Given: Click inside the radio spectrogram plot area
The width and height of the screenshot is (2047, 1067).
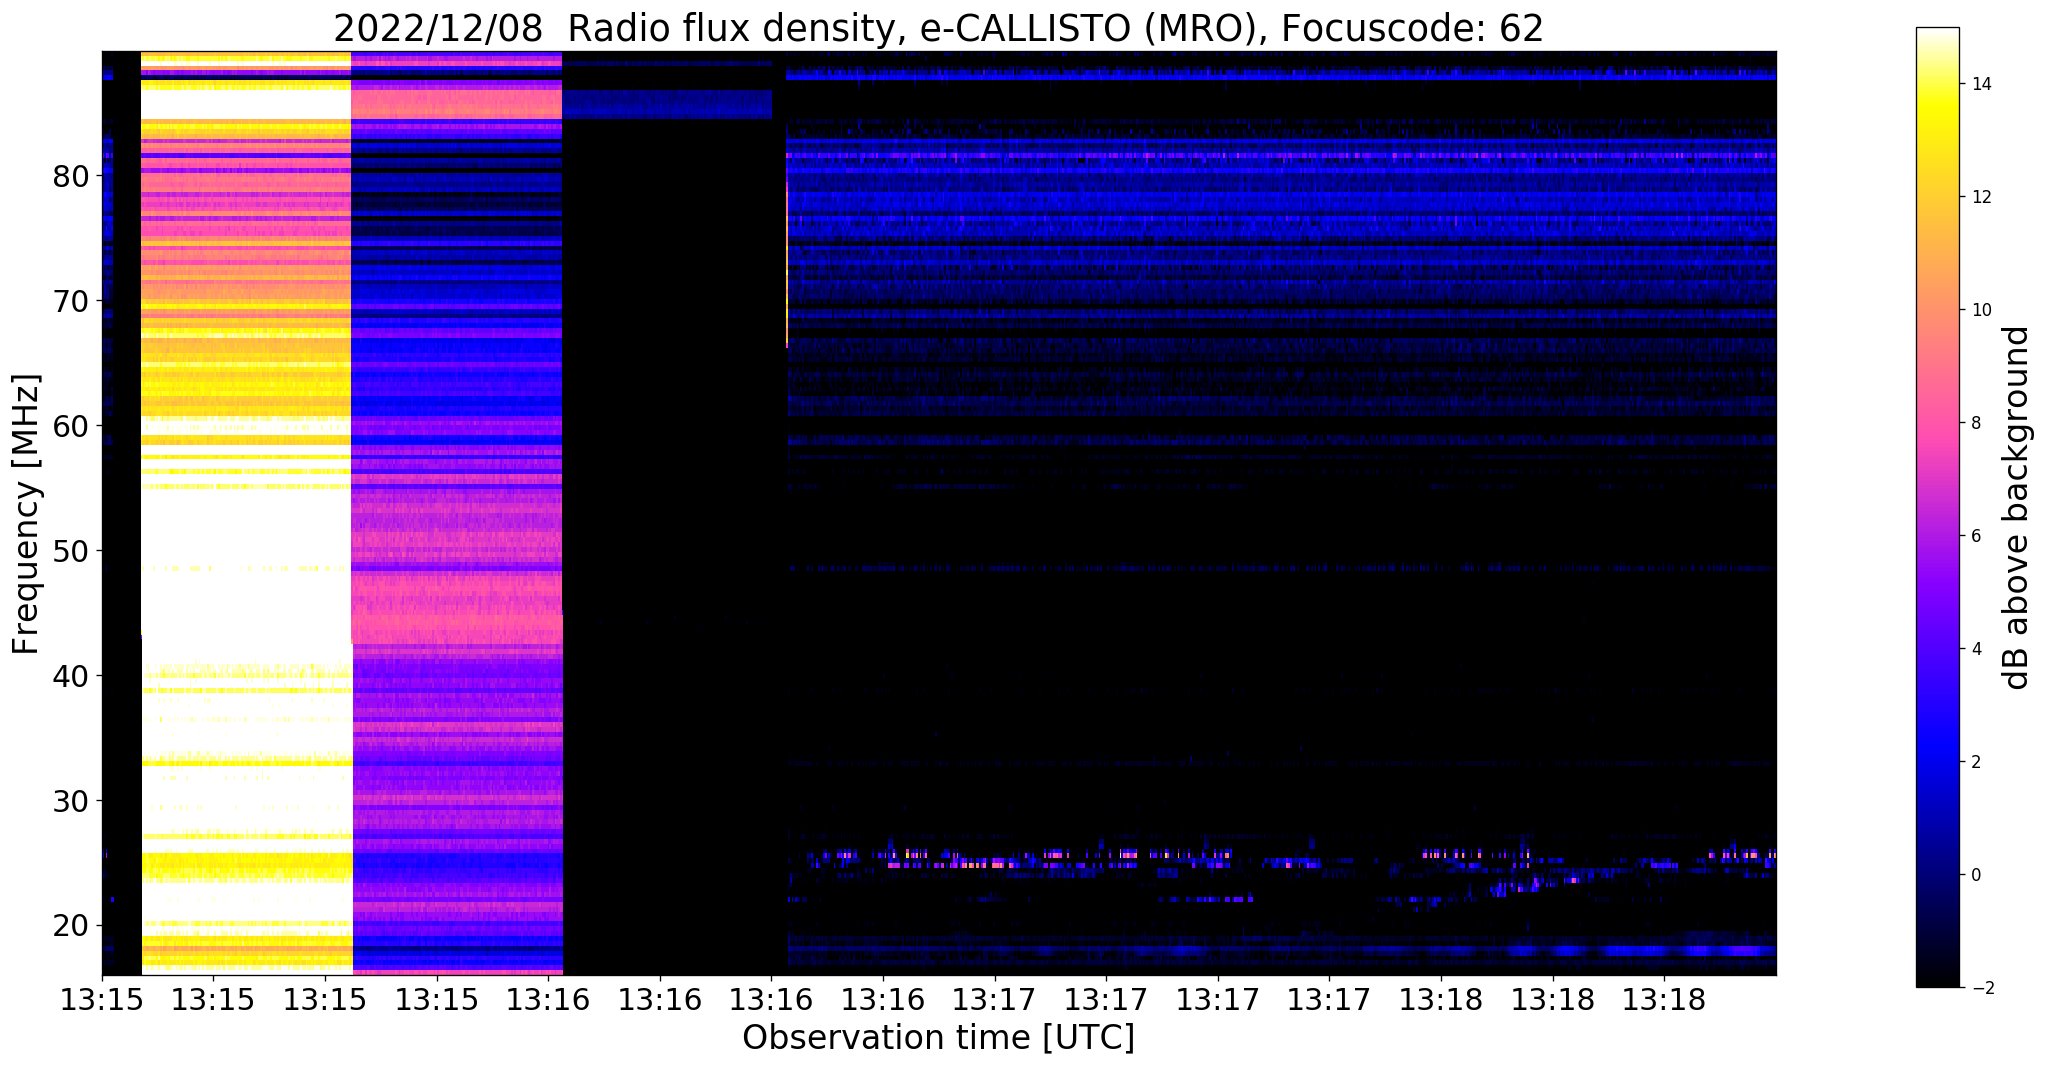Looking at the screenshot, I should coord(939,512).
